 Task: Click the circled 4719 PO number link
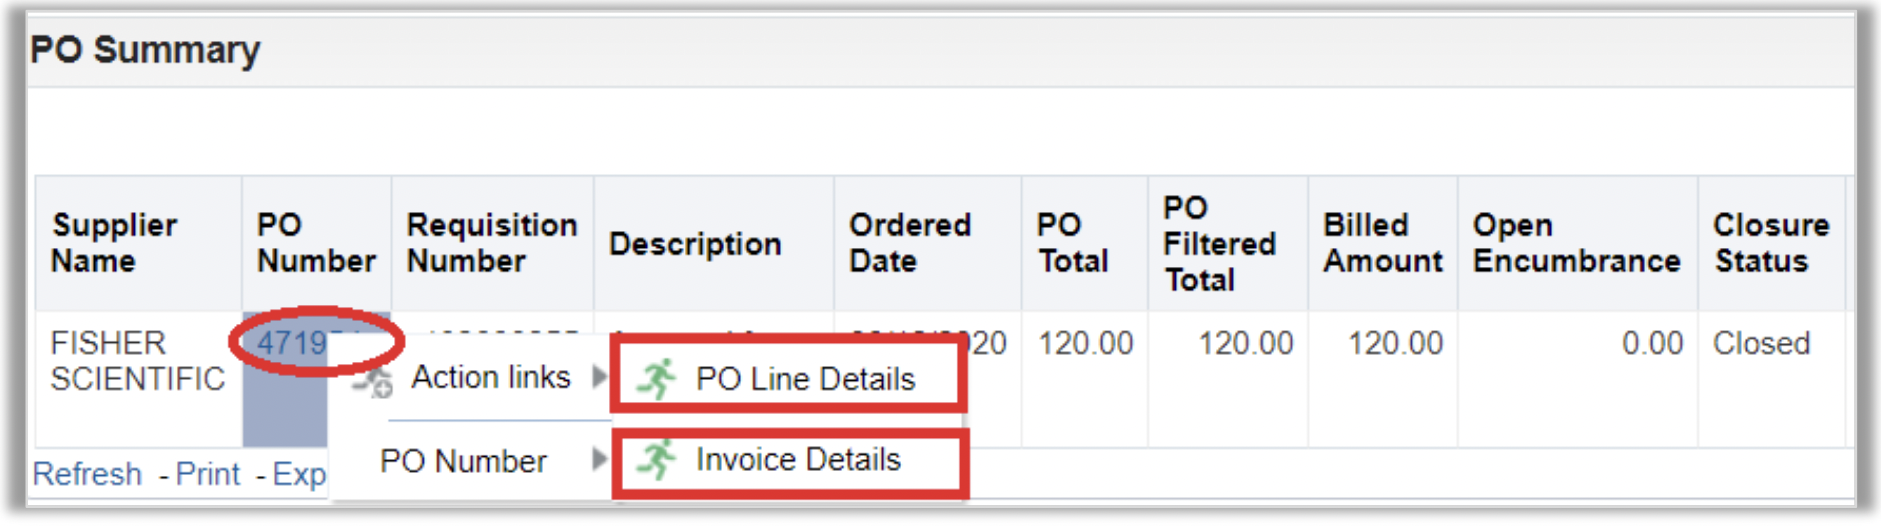pos(293,344)
